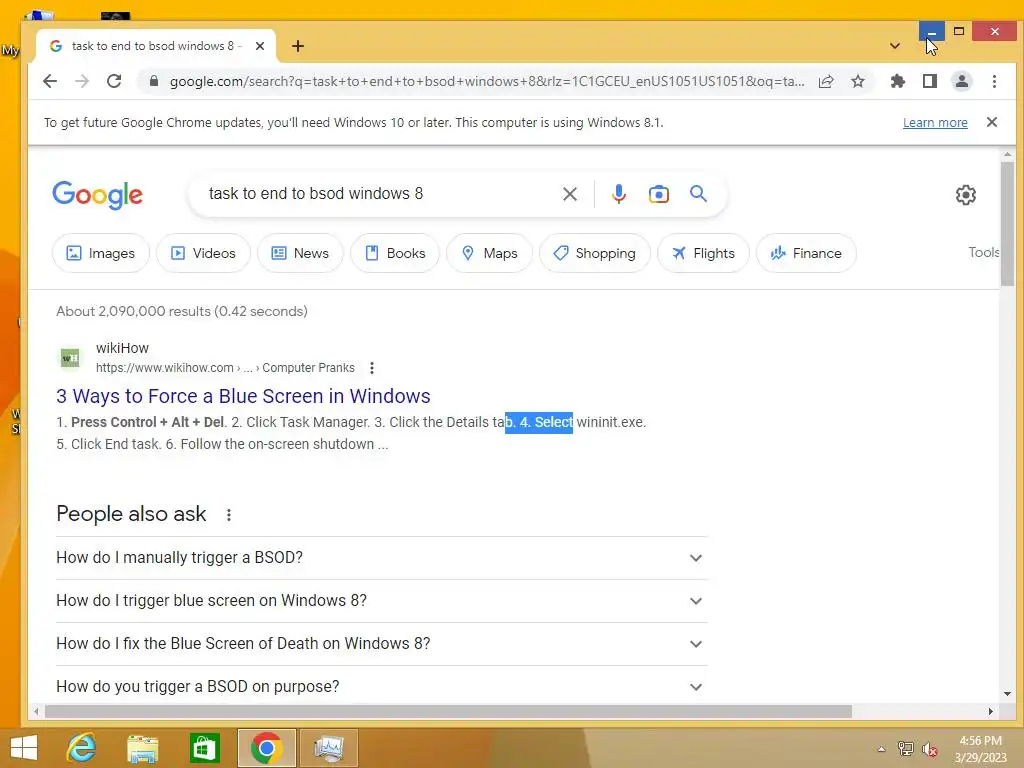Switch to Flights results

pos(703,253)
